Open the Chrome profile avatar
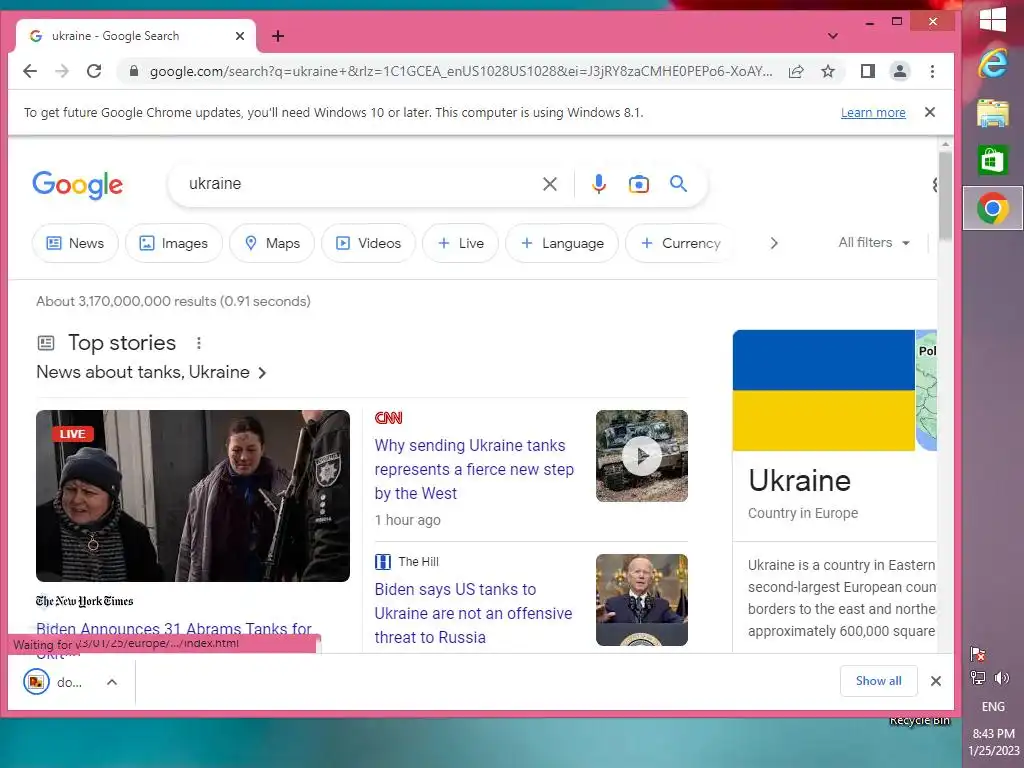 click(900, 71)
